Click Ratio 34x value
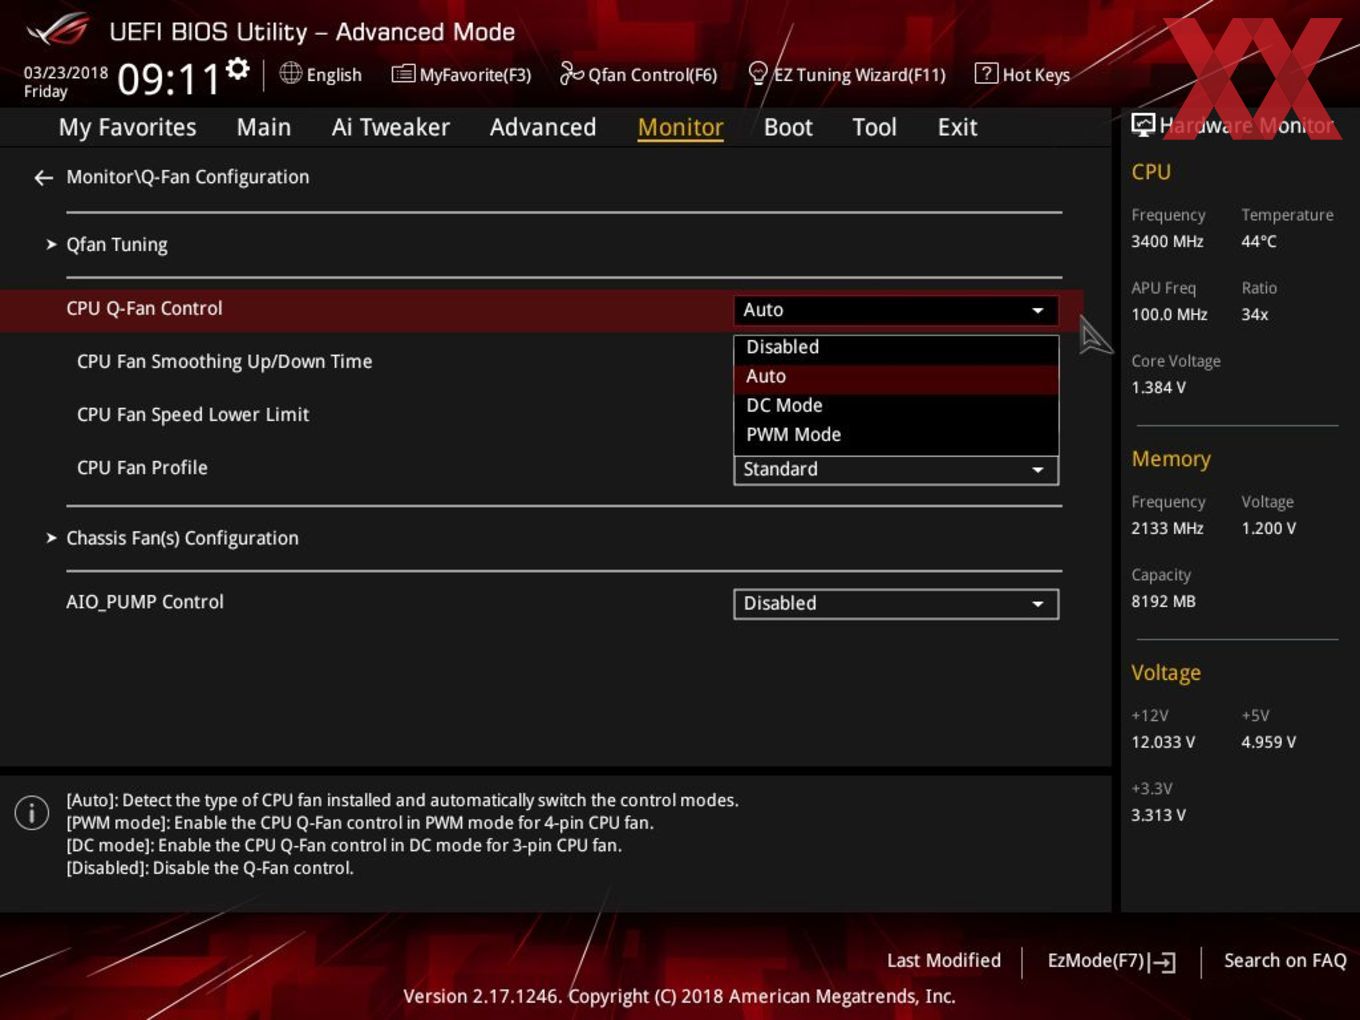This screenshot has width=1360, height=1020. pos(1255,315)
